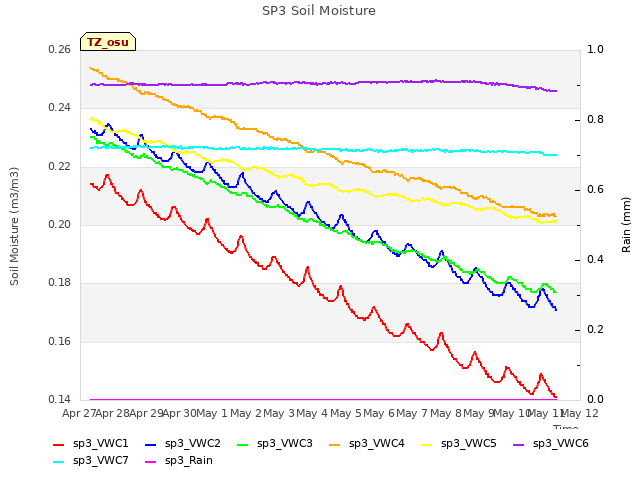Click the May 4 date tick label
The width and height of the screenshot is (640, 480).
click(312, 413)
